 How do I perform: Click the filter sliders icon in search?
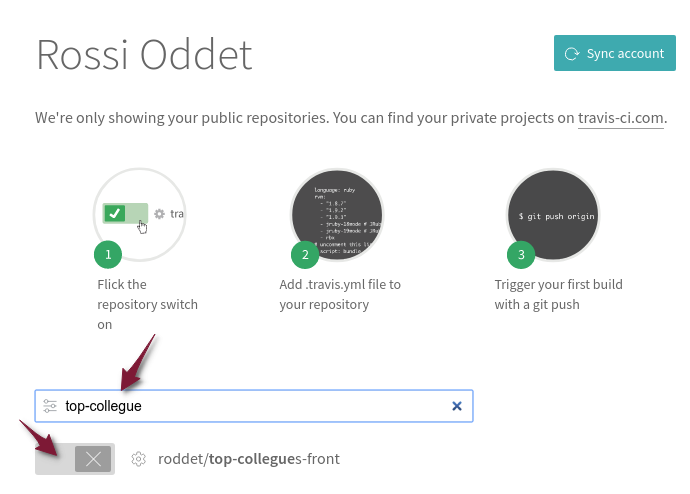click(x=50, y=406)
